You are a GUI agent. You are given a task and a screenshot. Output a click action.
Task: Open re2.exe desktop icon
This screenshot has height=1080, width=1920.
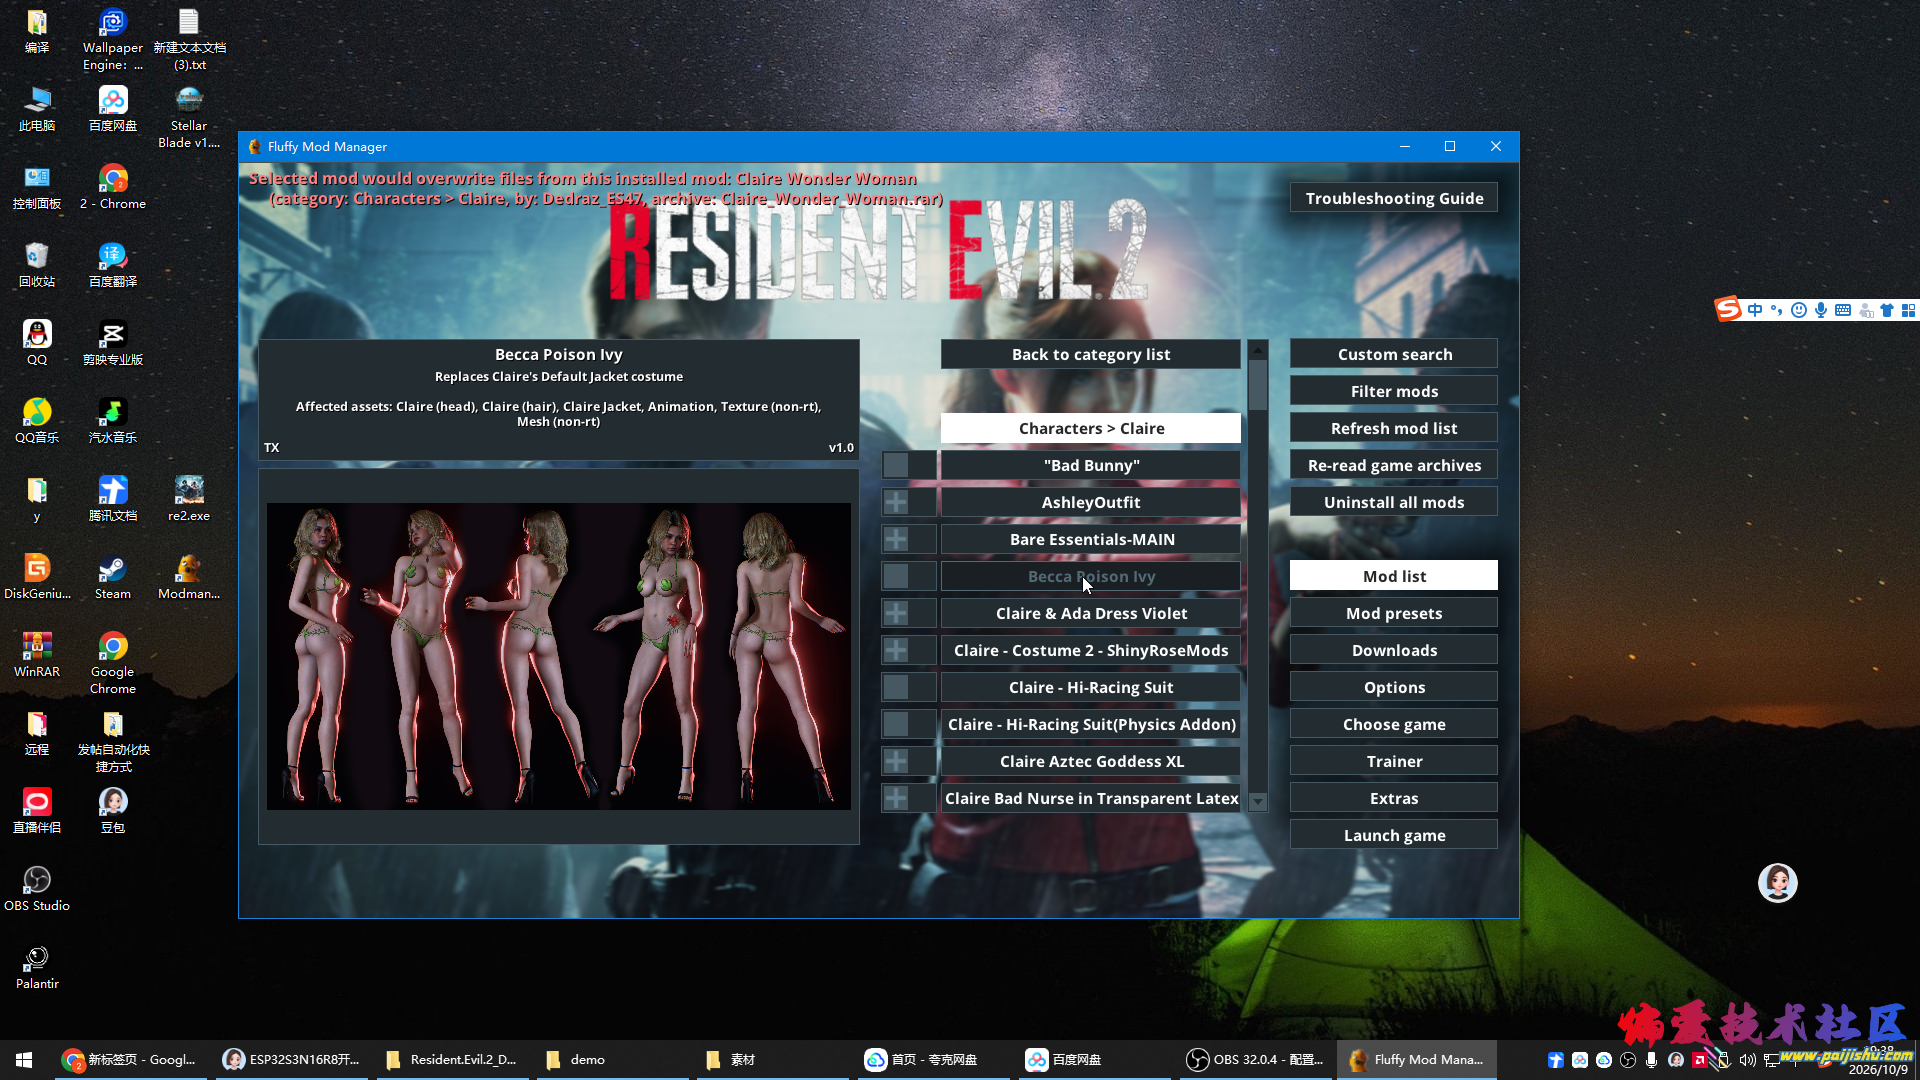click(x=189, y=500)
